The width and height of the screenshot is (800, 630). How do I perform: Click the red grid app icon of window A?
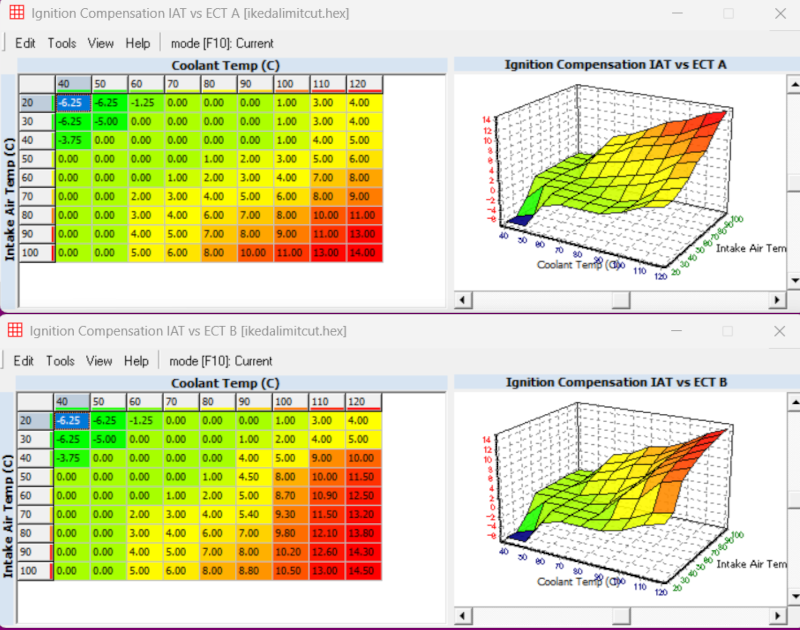(15, 13)
